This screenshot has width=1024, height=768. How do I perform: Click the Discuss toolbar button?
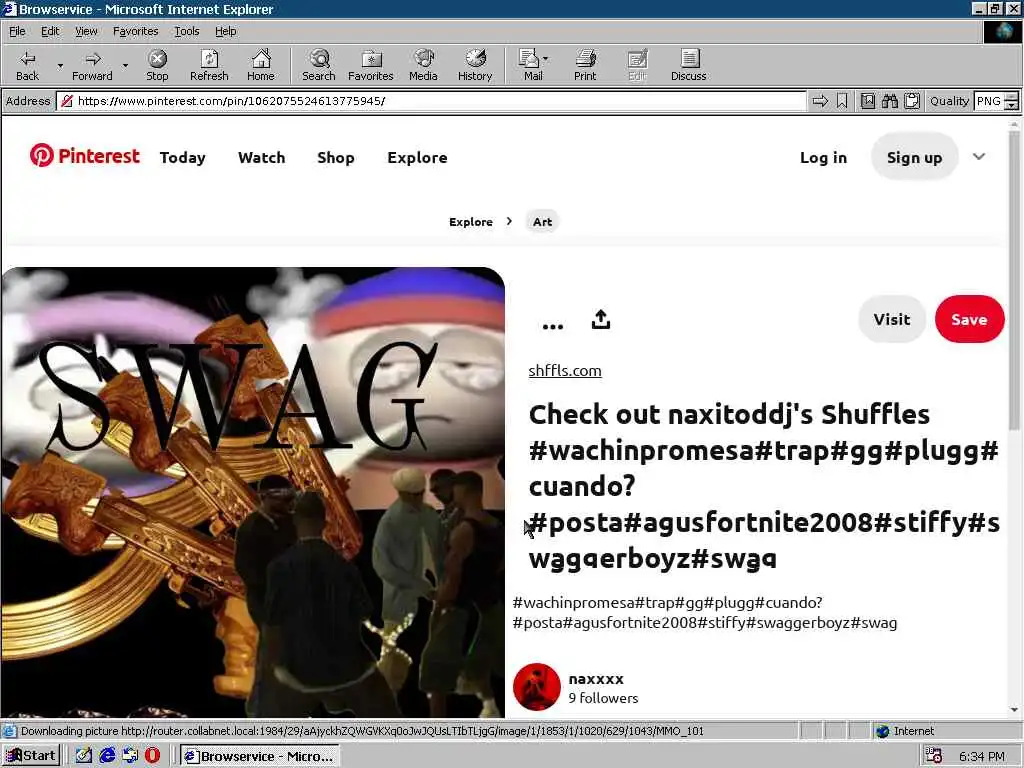[x=688, y=65]
